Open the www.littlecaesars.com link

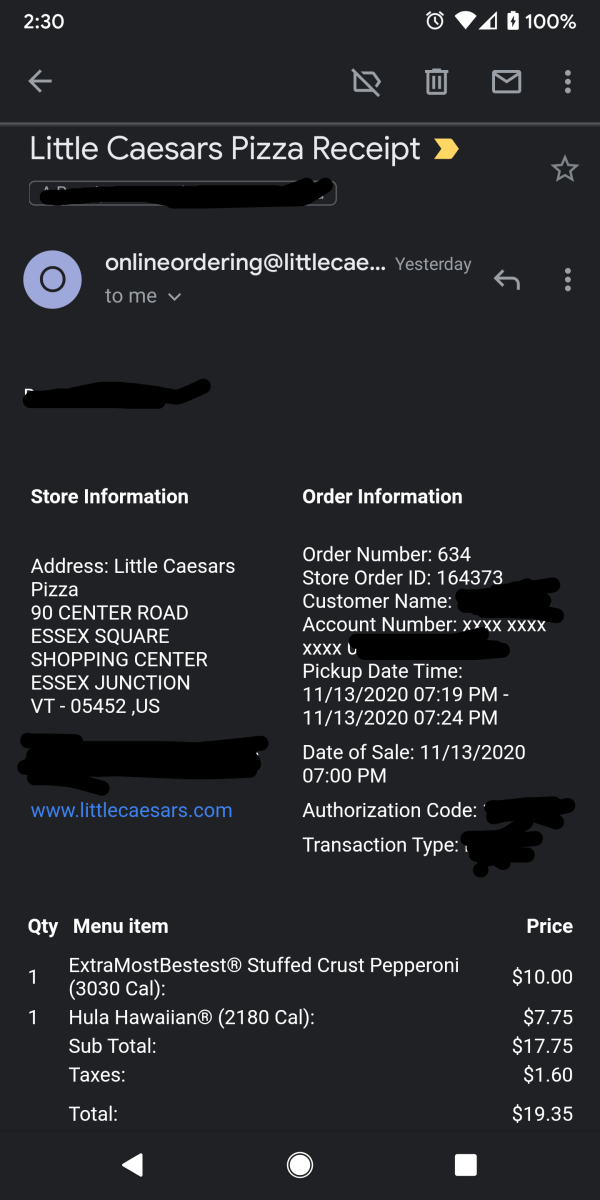tap(131, 810)
